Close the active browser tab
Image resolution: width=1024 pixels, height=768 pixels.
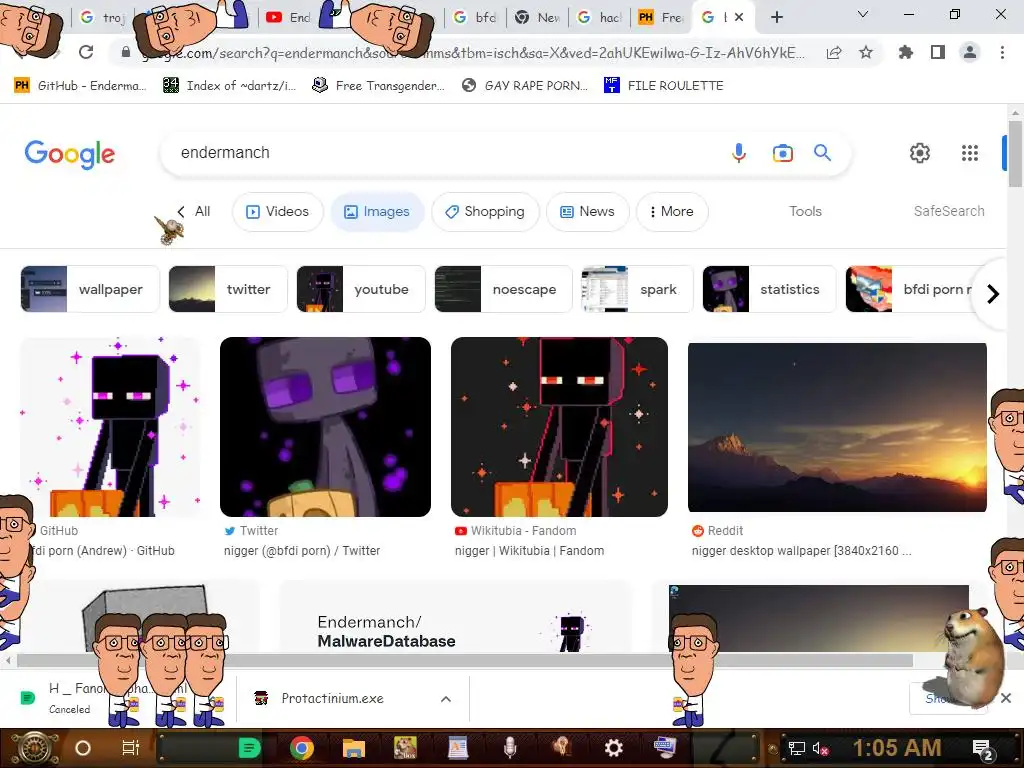click(739, 17)
